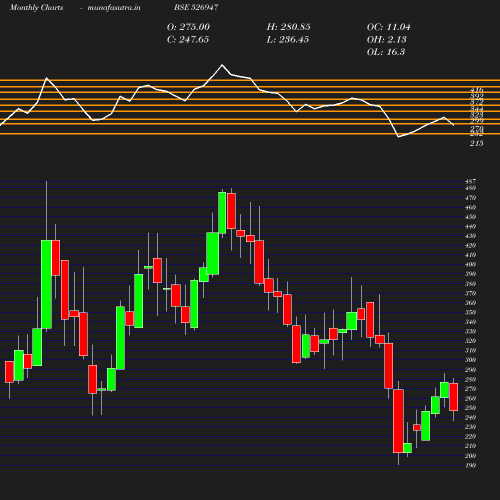Click the open value O: 275.00
This screenshot has width=500, height=500.
point(188,27)
